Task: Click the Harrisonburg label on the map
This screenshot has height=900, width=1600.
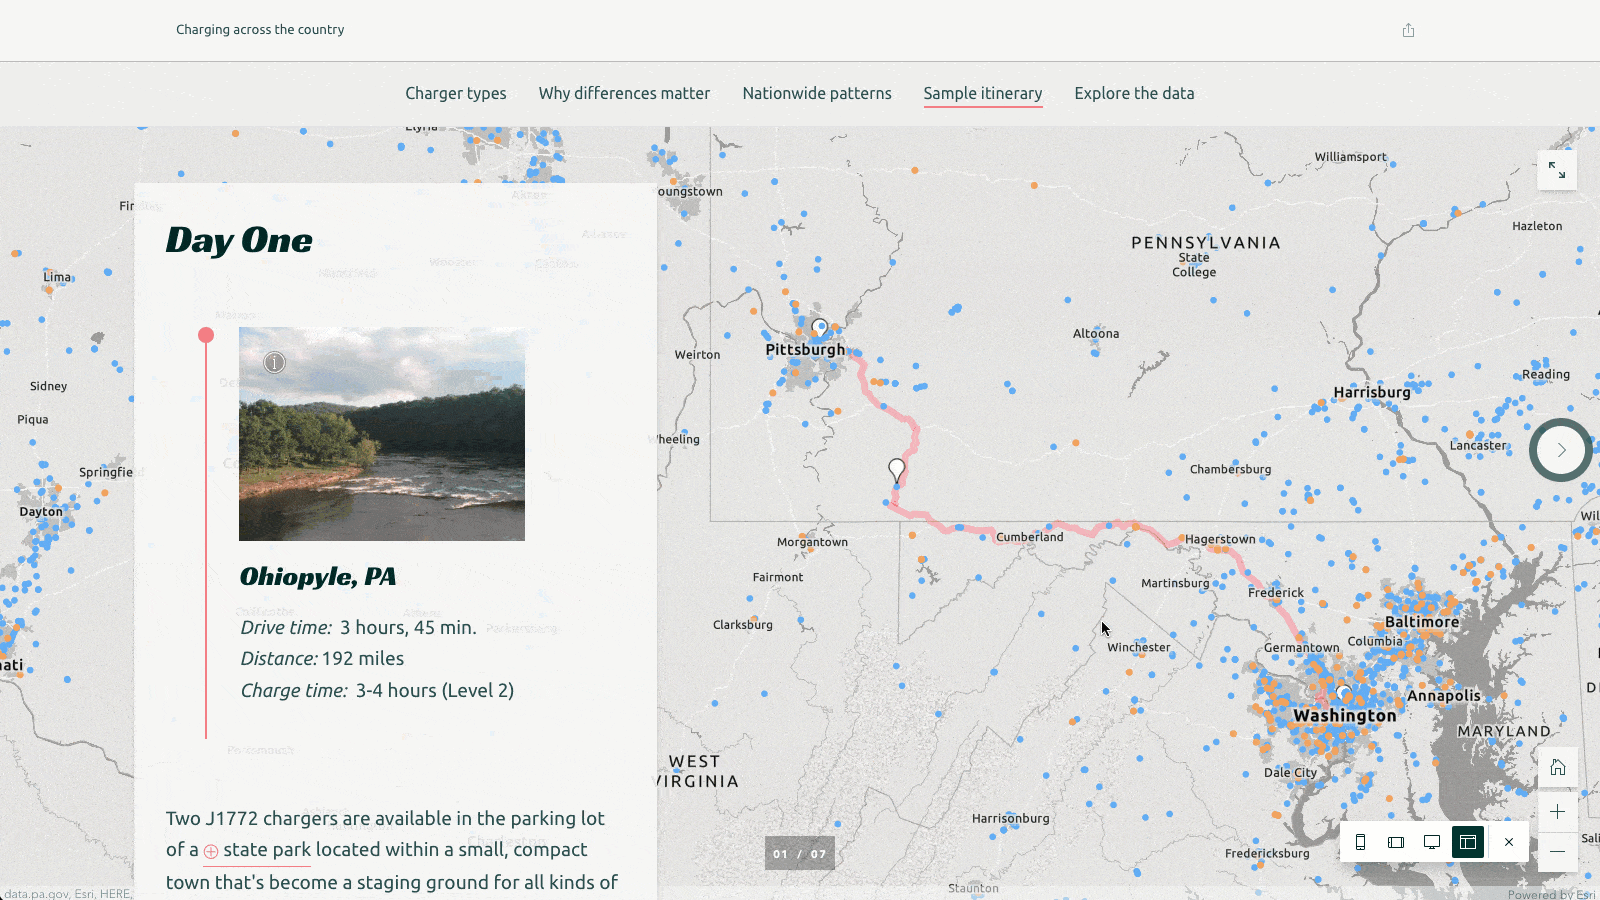Action: [1011, 819]
